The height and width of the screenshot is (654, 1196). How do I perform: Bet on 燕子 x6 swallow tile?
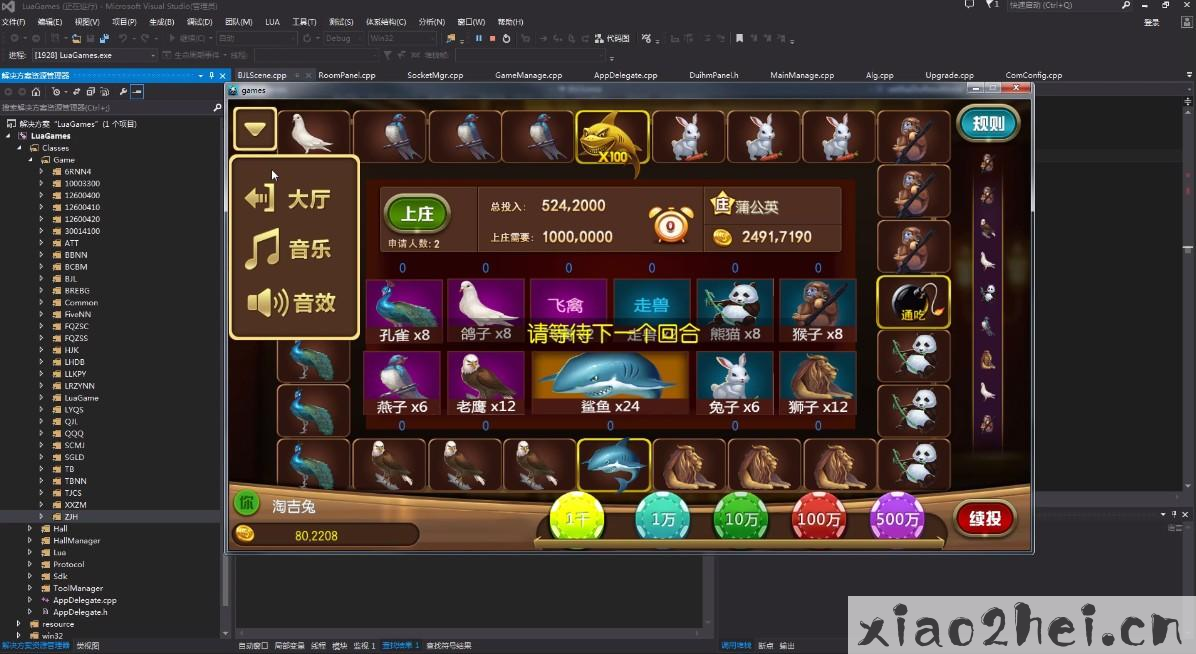coord(402,383)
